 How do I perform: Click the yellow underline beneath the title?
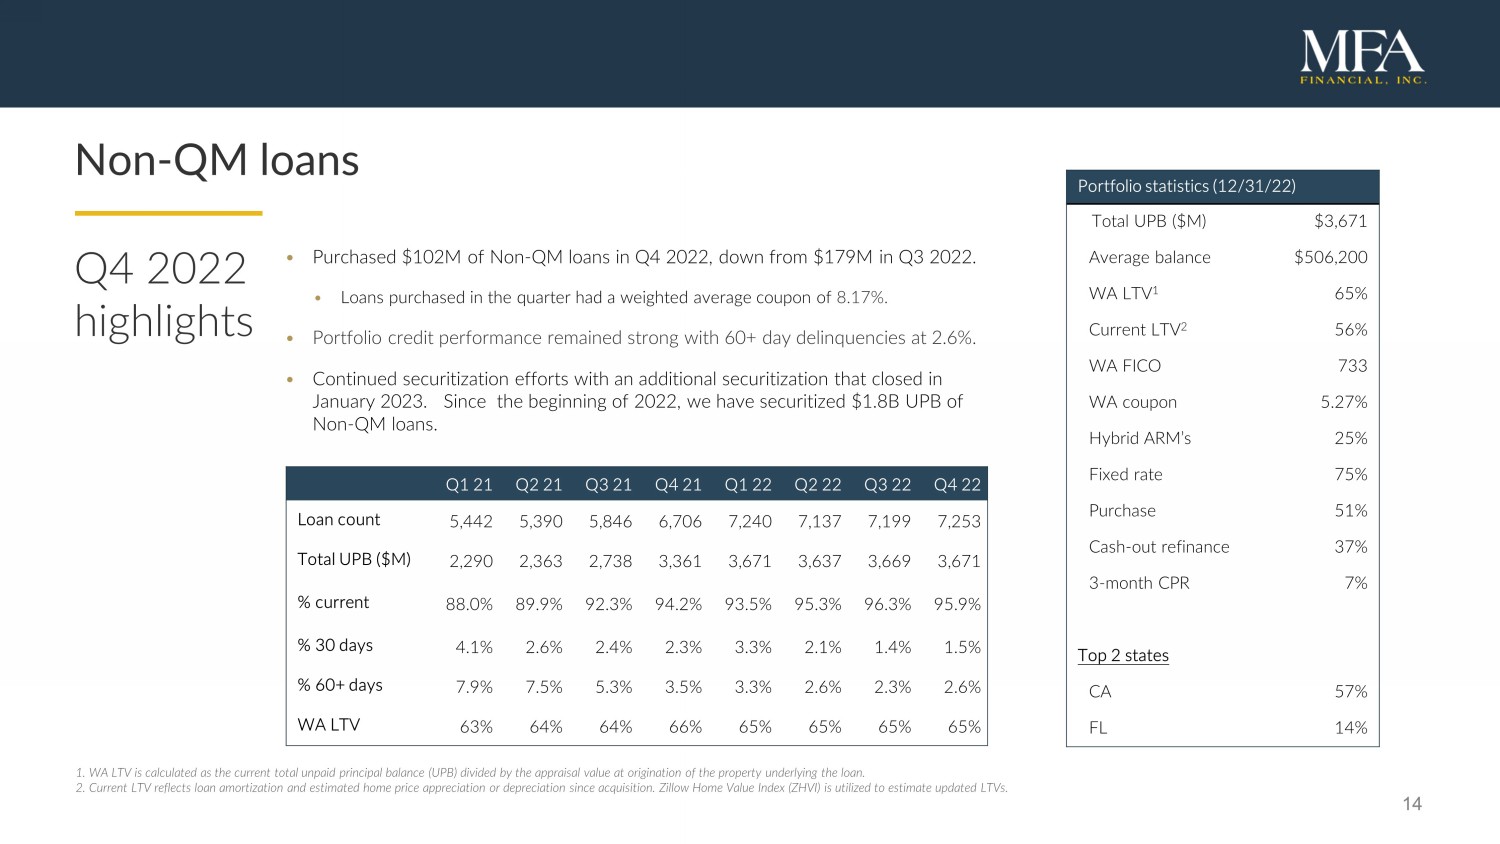tap(168, 213)
